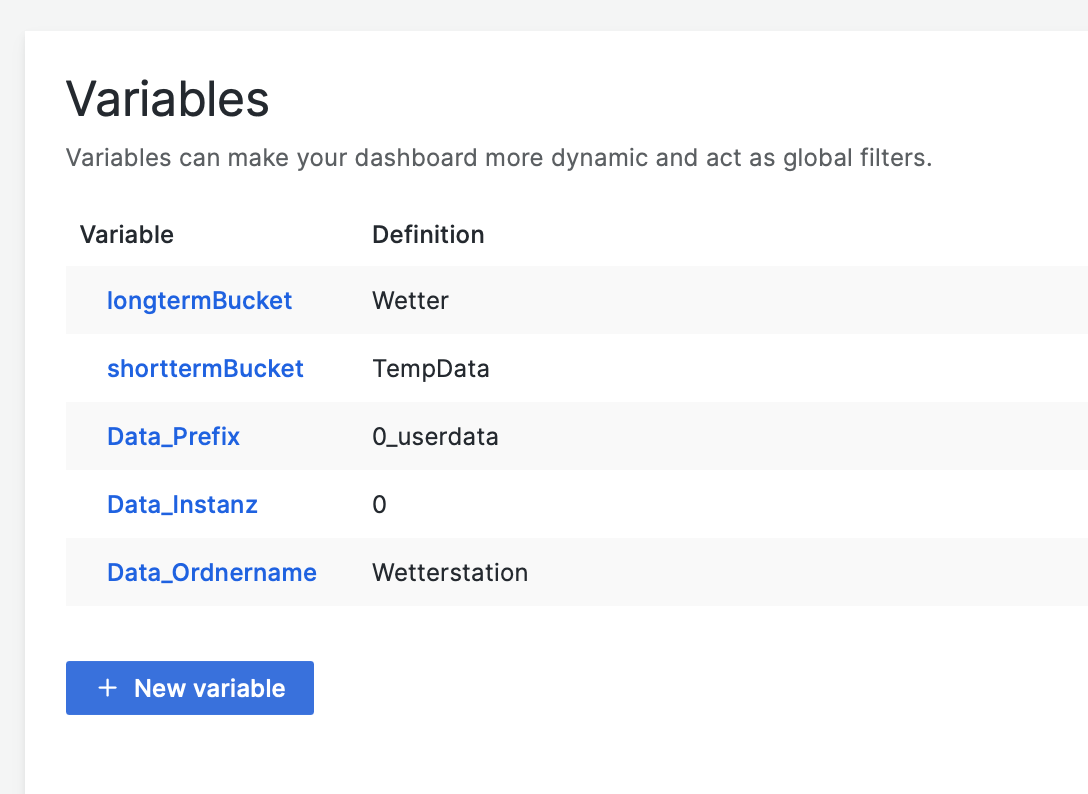Open the shorttermBucket variable
Viewport: 1088px width, 794px height.
point(205,368)
